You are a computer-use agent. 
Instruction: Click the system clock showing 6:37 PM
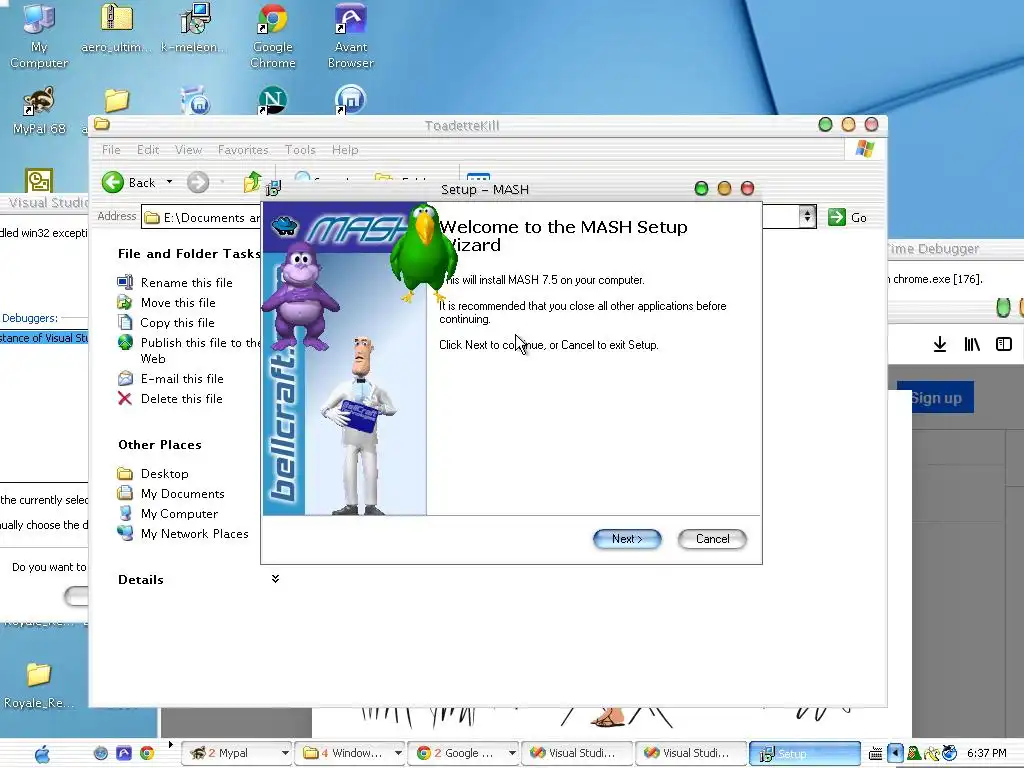[x=986, y=753]
